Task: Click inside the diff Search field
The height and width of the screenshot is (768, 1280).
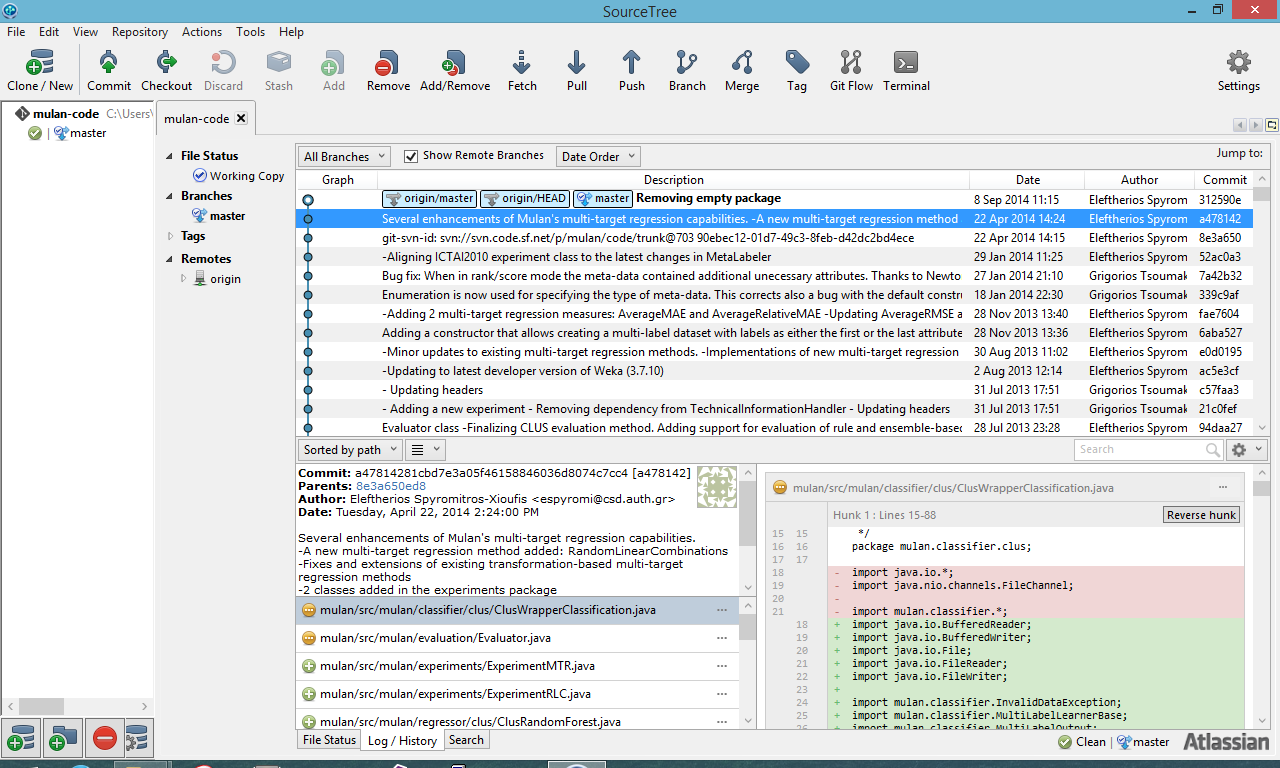Action: click(1140, 450)
